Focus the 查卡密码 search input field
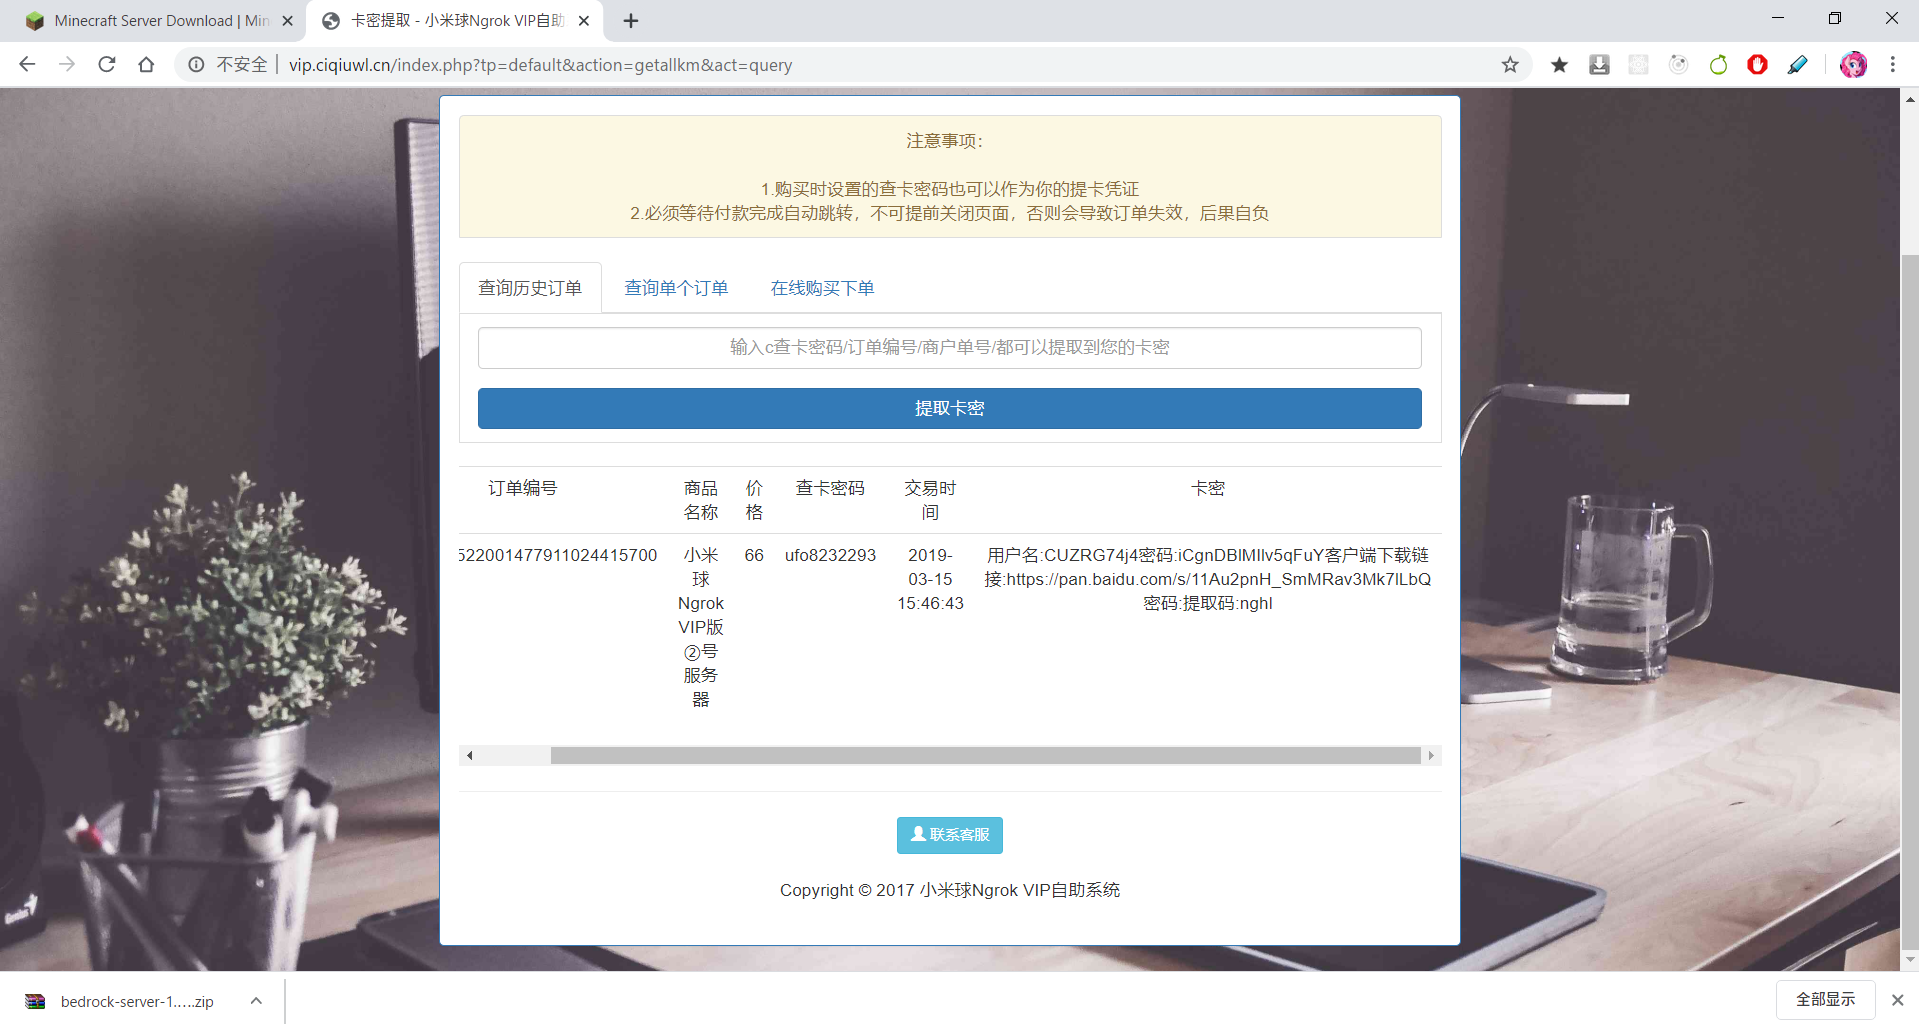 point(949,348)
